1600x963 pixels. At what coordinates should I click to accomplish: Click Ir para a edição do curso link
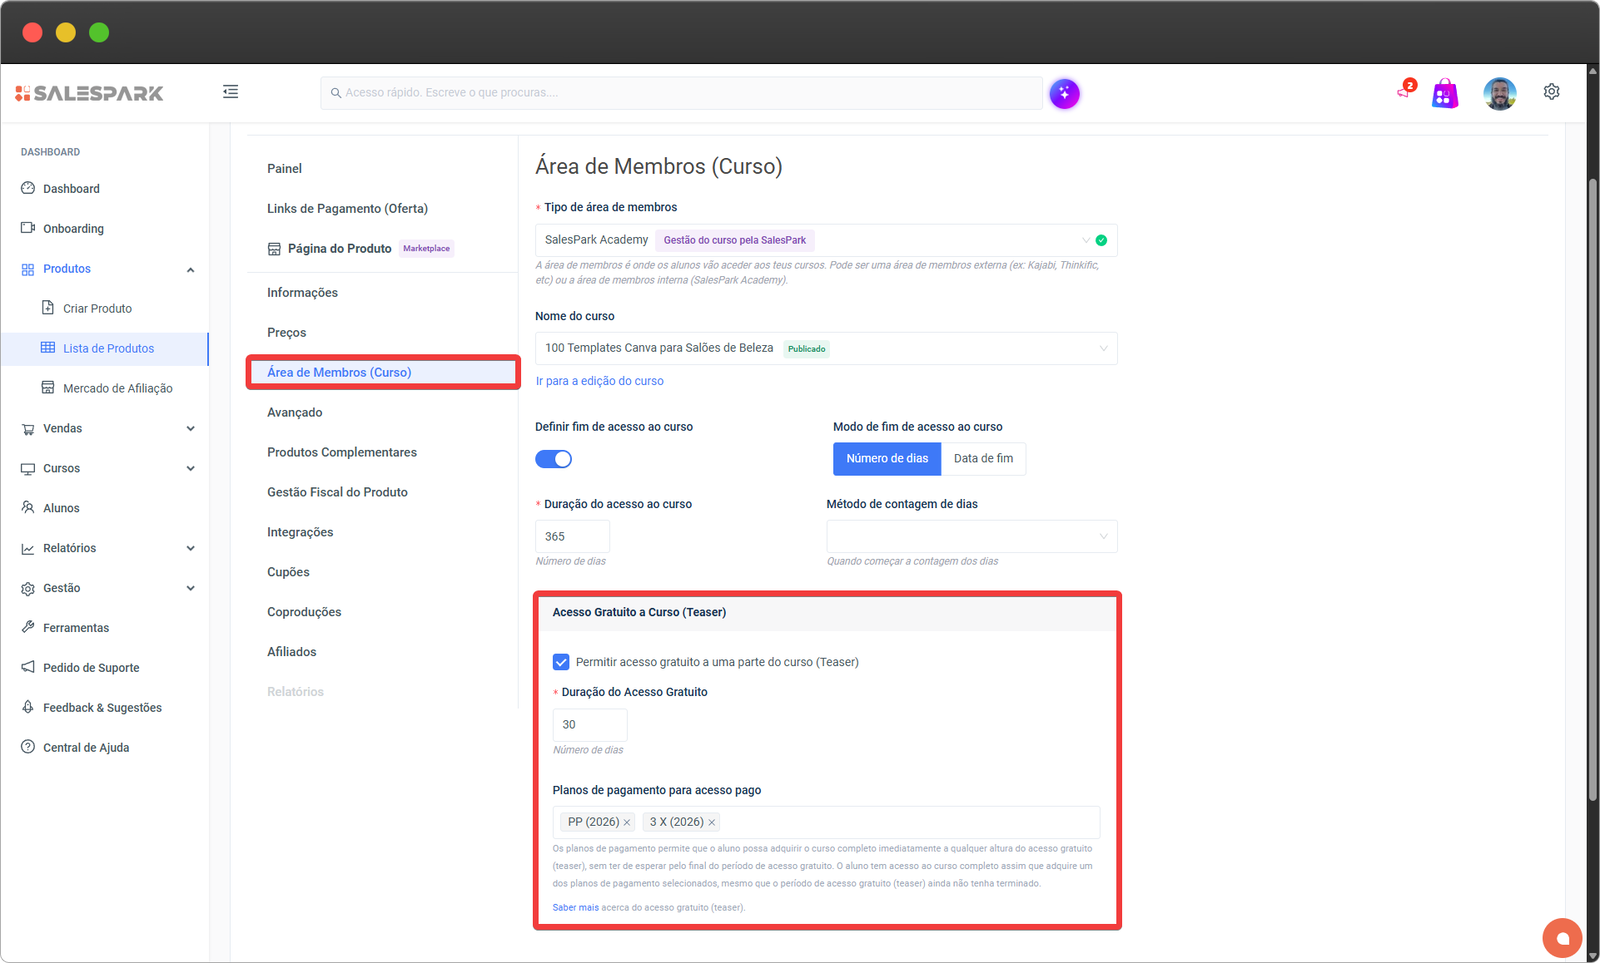click(599, 381)
